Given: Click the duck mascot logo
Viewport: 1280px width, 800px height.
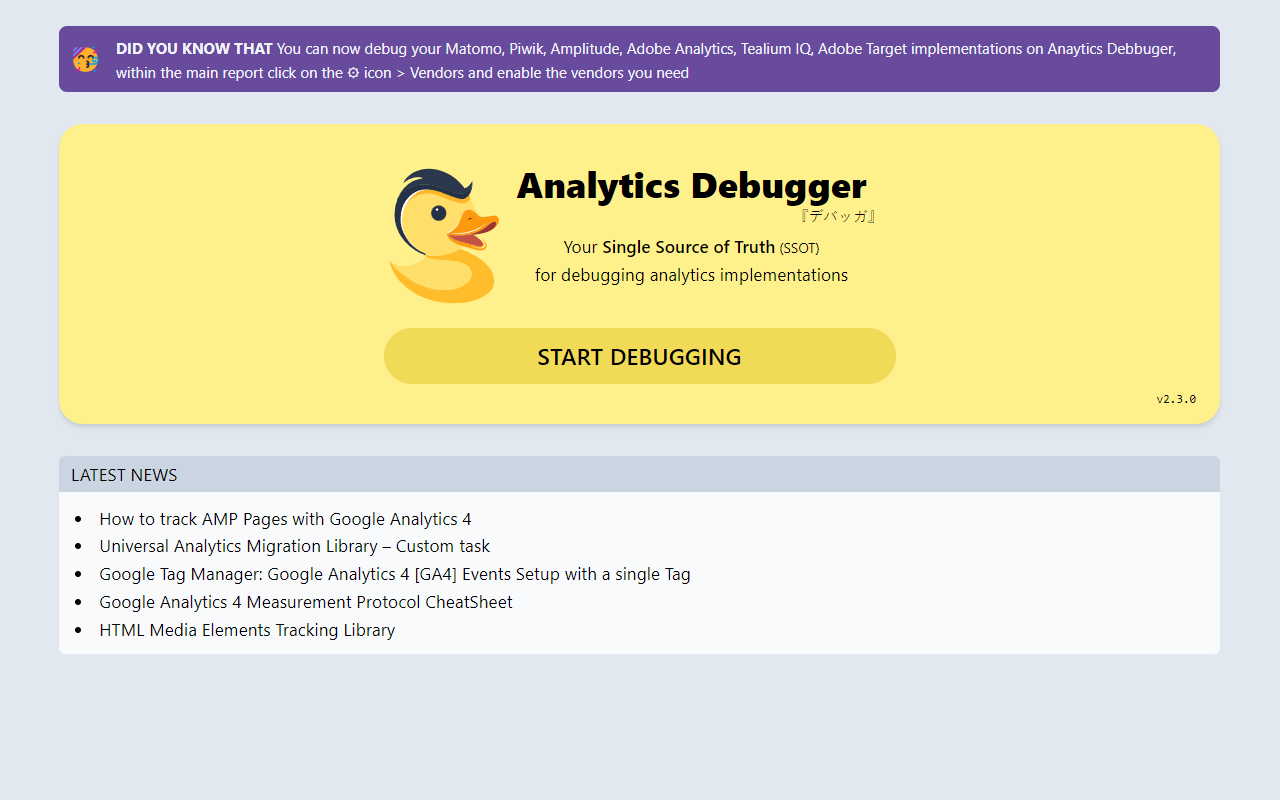Looking at the screenshot, I should [x=444, y=235].
